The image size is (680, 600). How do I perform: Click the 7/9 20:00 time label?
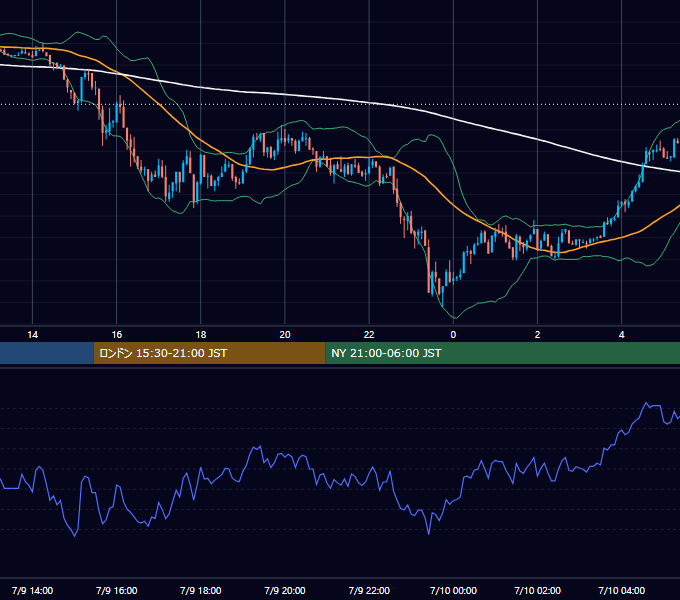(x=285, y=590)
